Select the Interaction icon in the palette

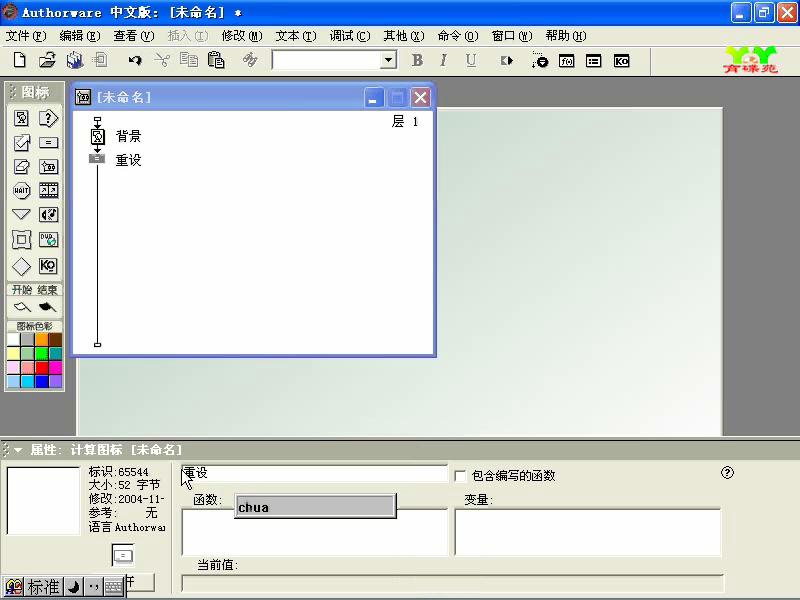tap(48, 118)
